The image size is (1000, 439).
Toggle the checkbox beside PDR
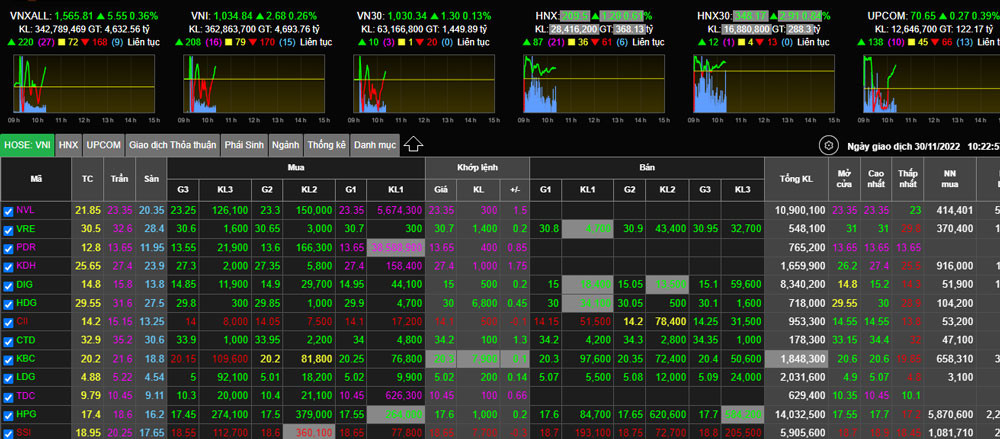point(9,247)
